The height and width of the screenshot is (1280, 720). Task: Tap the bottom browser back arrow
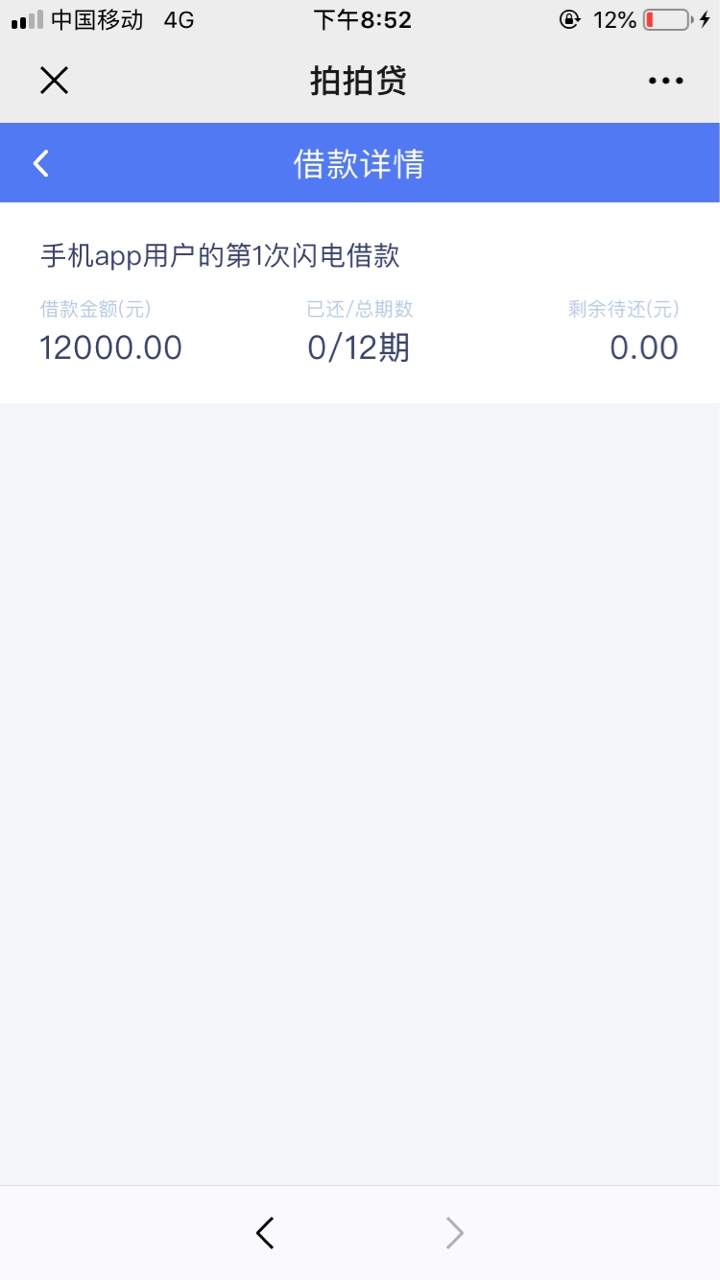click(265, 1233)
